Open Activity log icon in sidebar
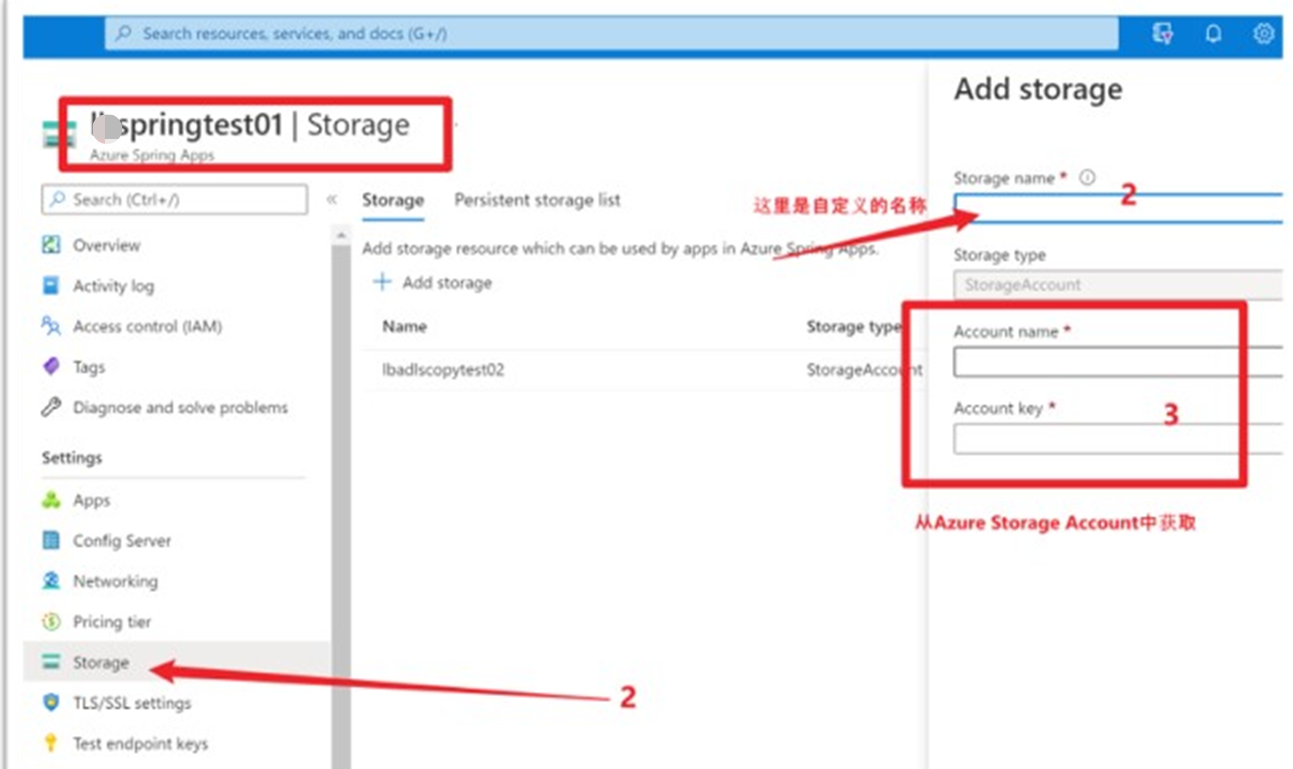 point(51,286)
